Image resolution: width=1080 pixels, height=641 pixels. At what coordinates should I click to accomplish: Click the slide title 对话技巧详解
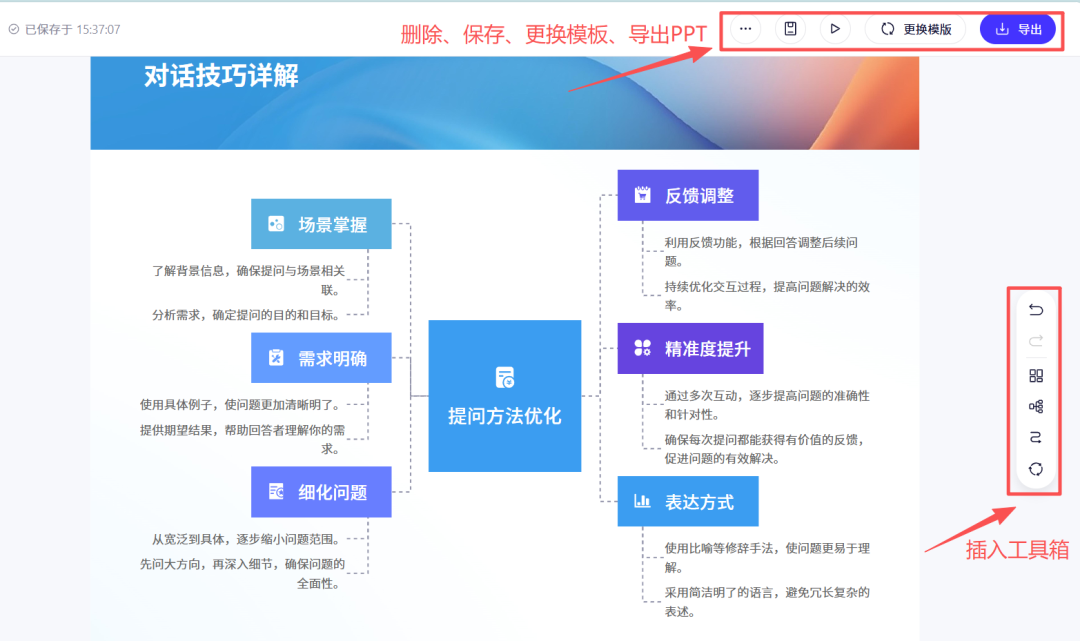click(221, 76)
